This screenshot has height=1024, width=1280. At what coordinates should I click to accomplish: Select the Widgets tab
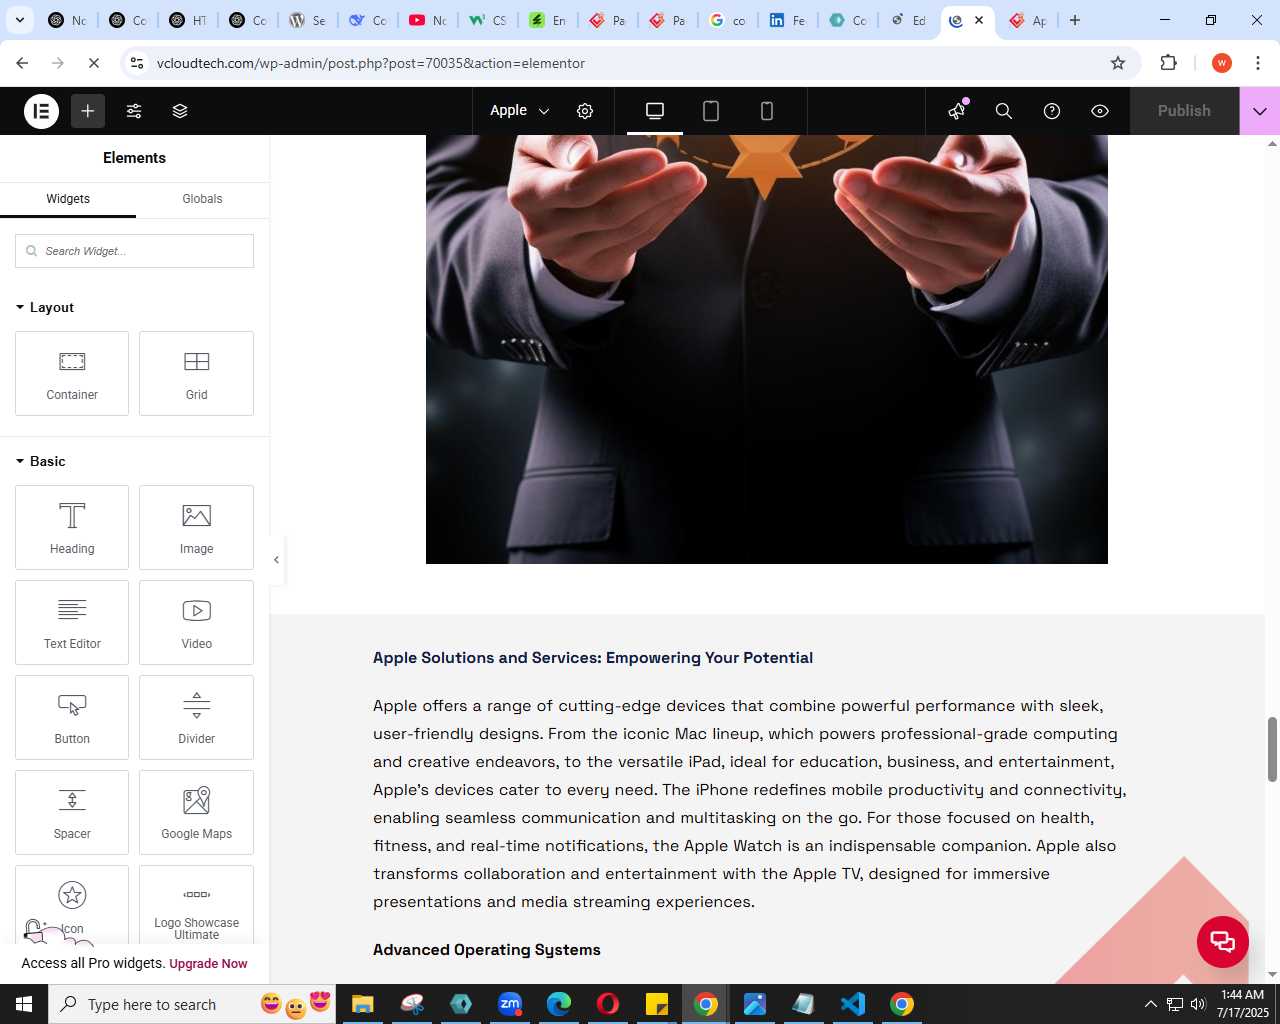pyautogui.click(x=68, y=199)
